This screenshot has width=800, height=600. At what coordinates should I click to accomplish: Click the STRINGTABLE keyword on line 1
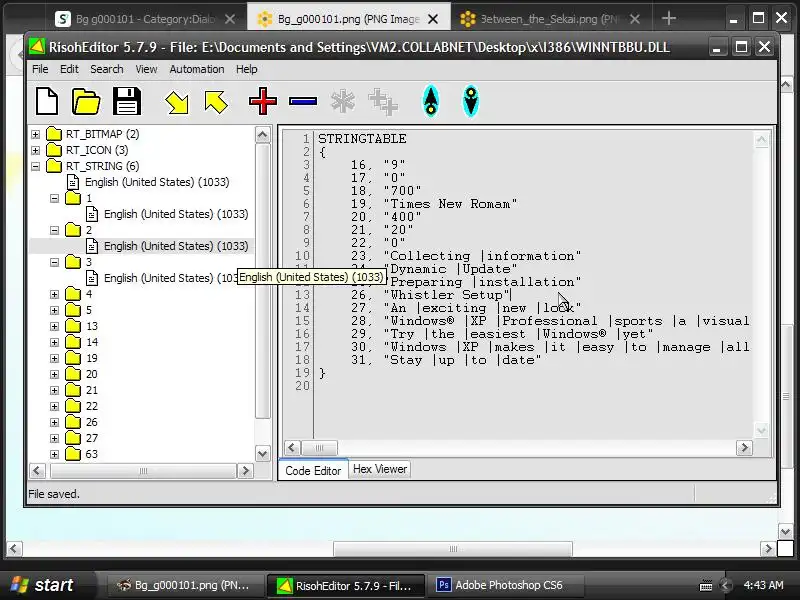click(x=362, y=139)
